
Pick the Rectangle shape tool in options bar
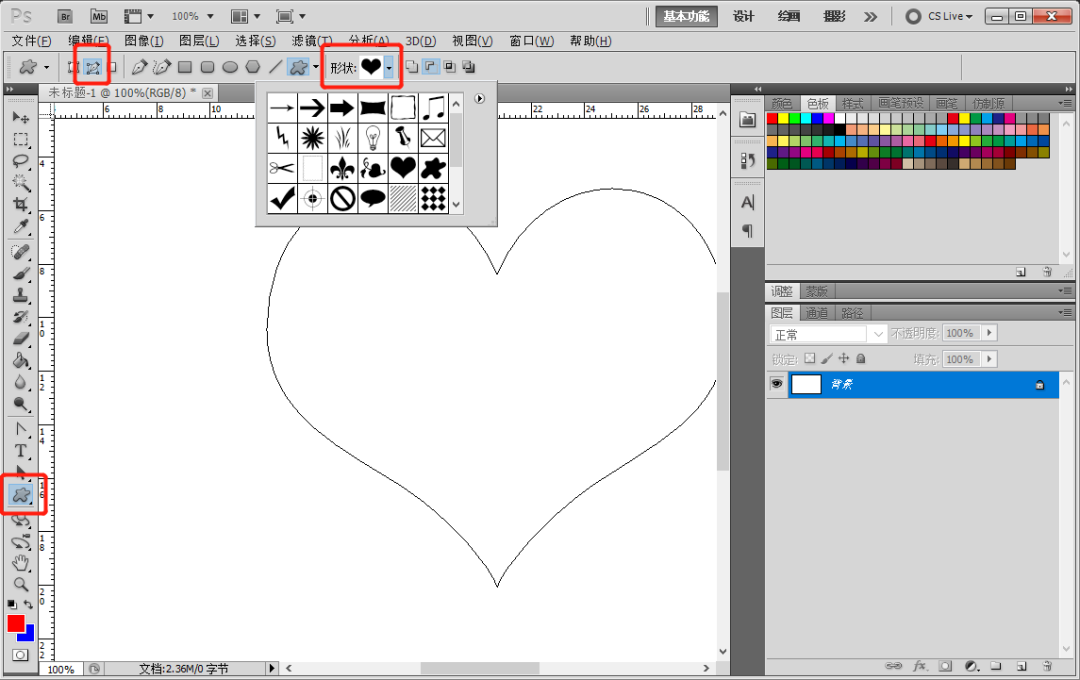pyautogui.click(x=185, y=67)
